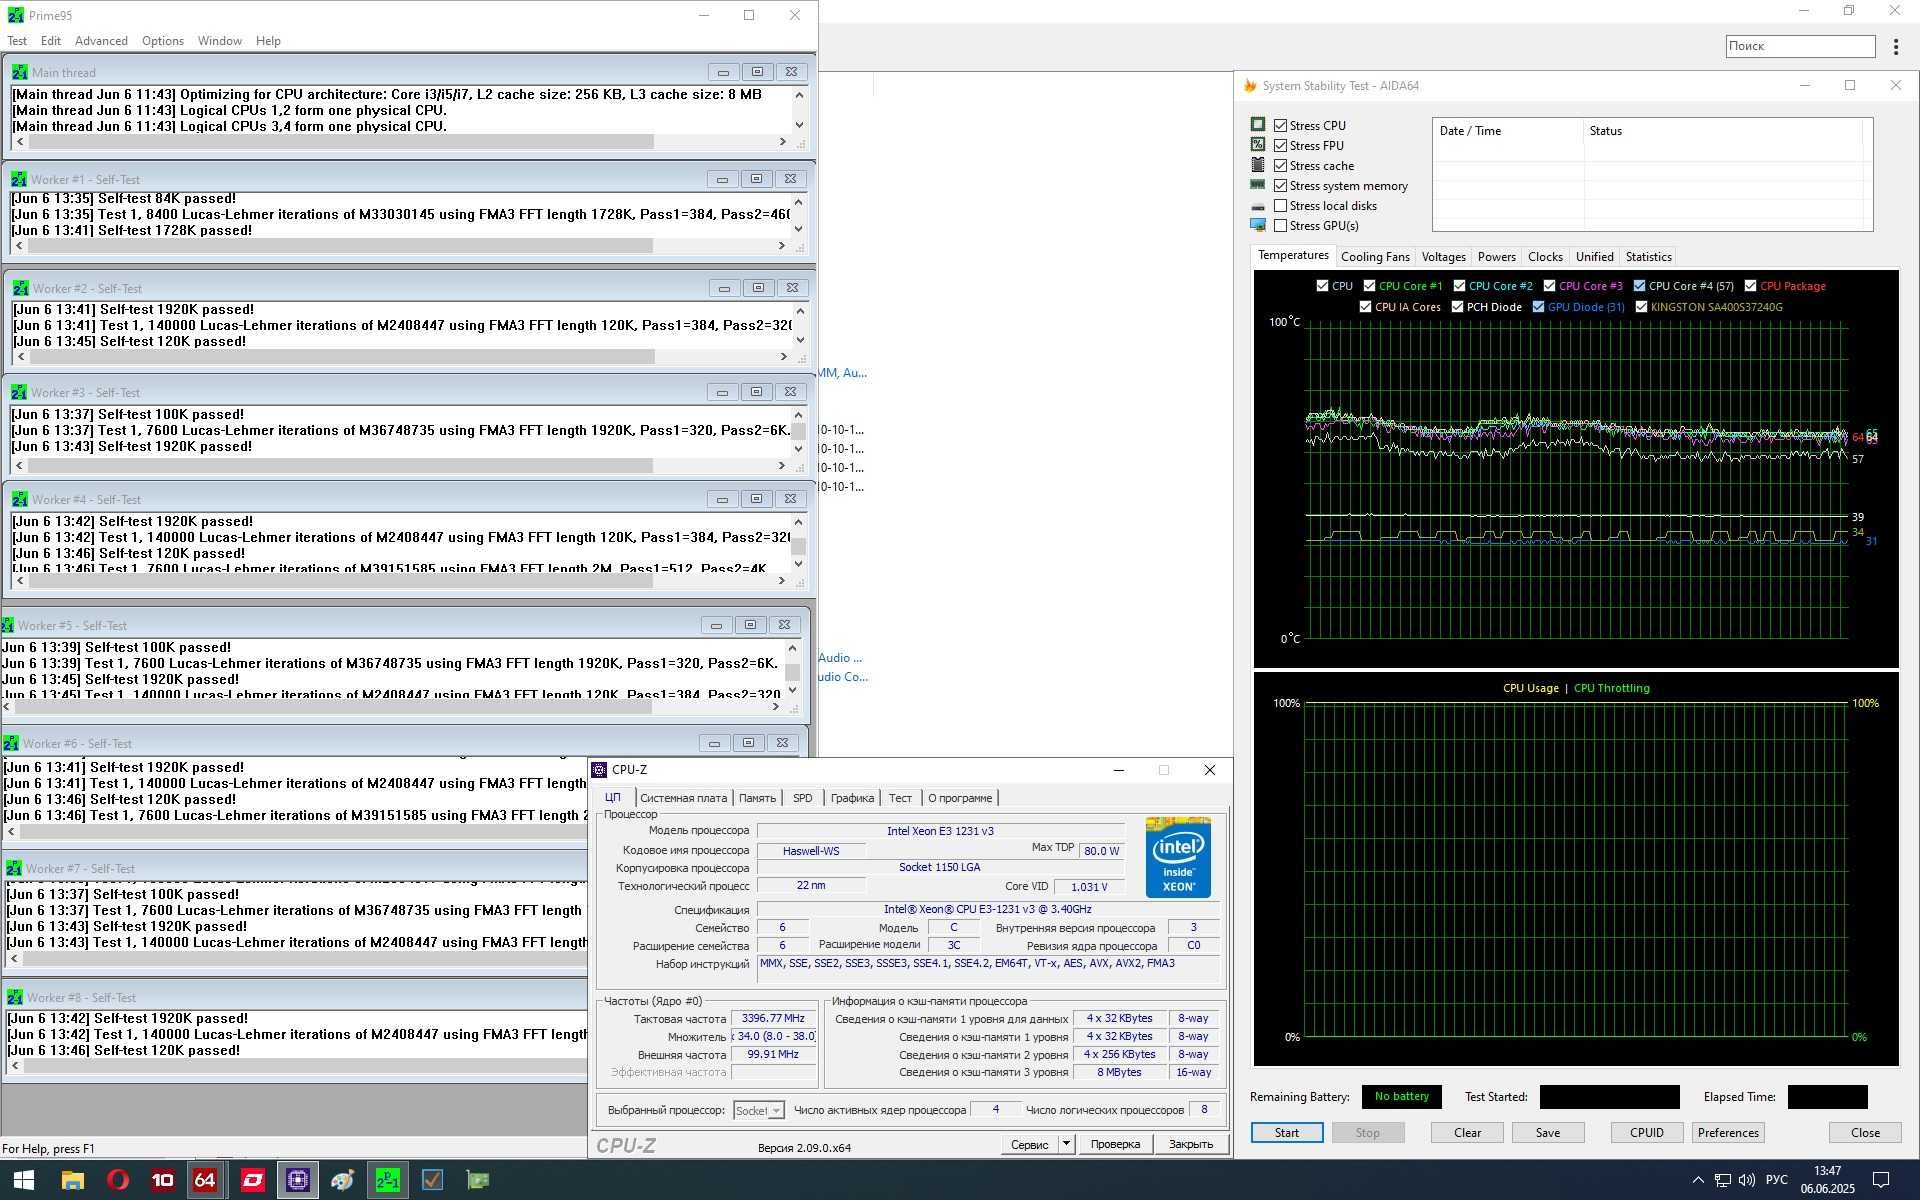Click the Prime95 title bar icon

click(15, 15)
